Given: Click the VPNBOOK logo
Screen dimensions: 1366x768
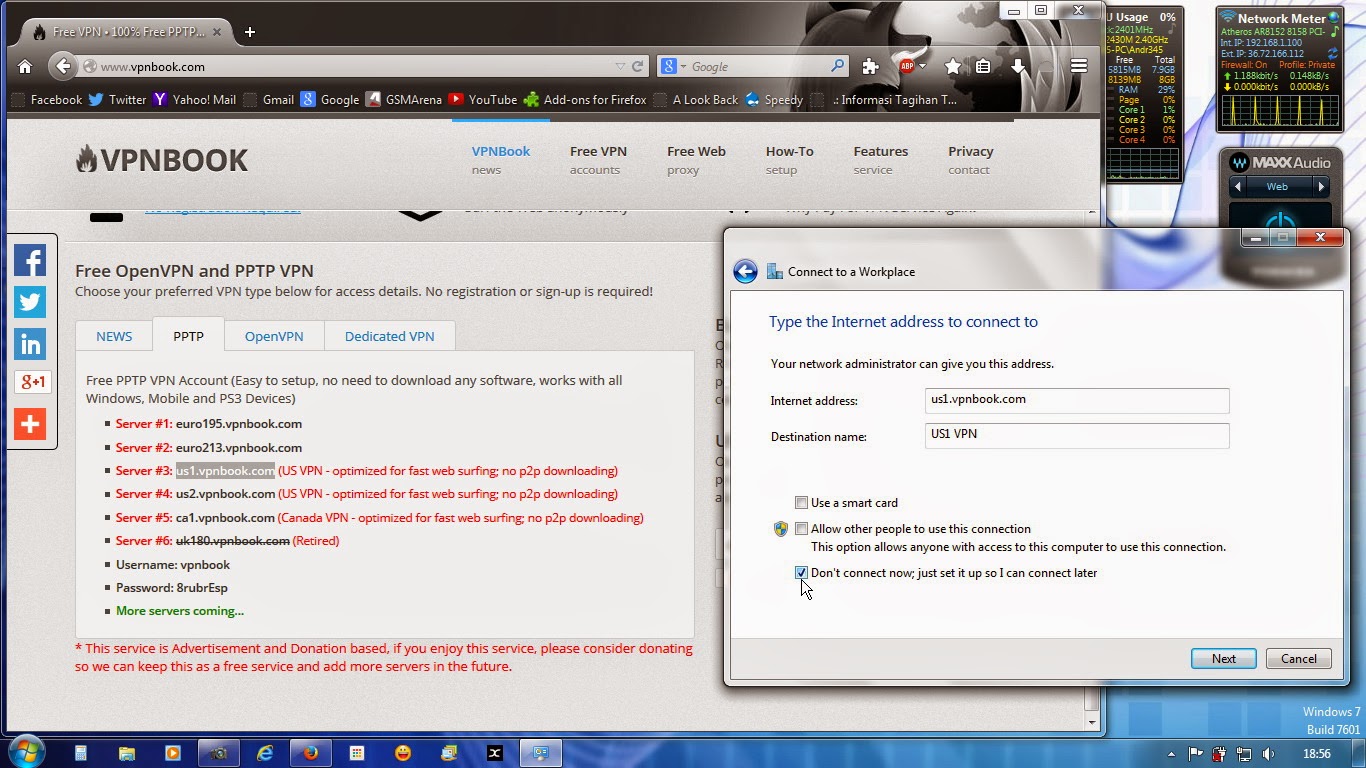Looking at the screenshot, I should coord(162,160).
